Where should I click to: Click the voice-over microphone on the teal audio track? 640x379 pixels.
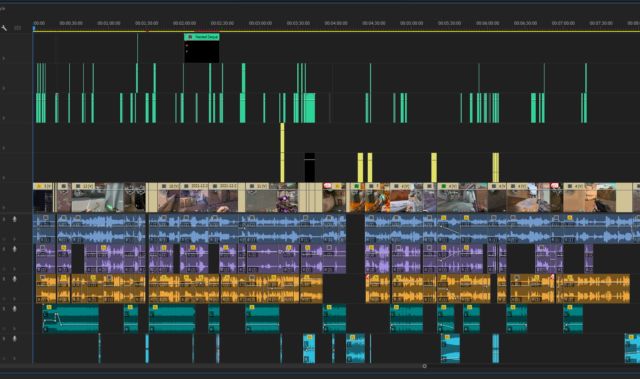tap(15, 308)
